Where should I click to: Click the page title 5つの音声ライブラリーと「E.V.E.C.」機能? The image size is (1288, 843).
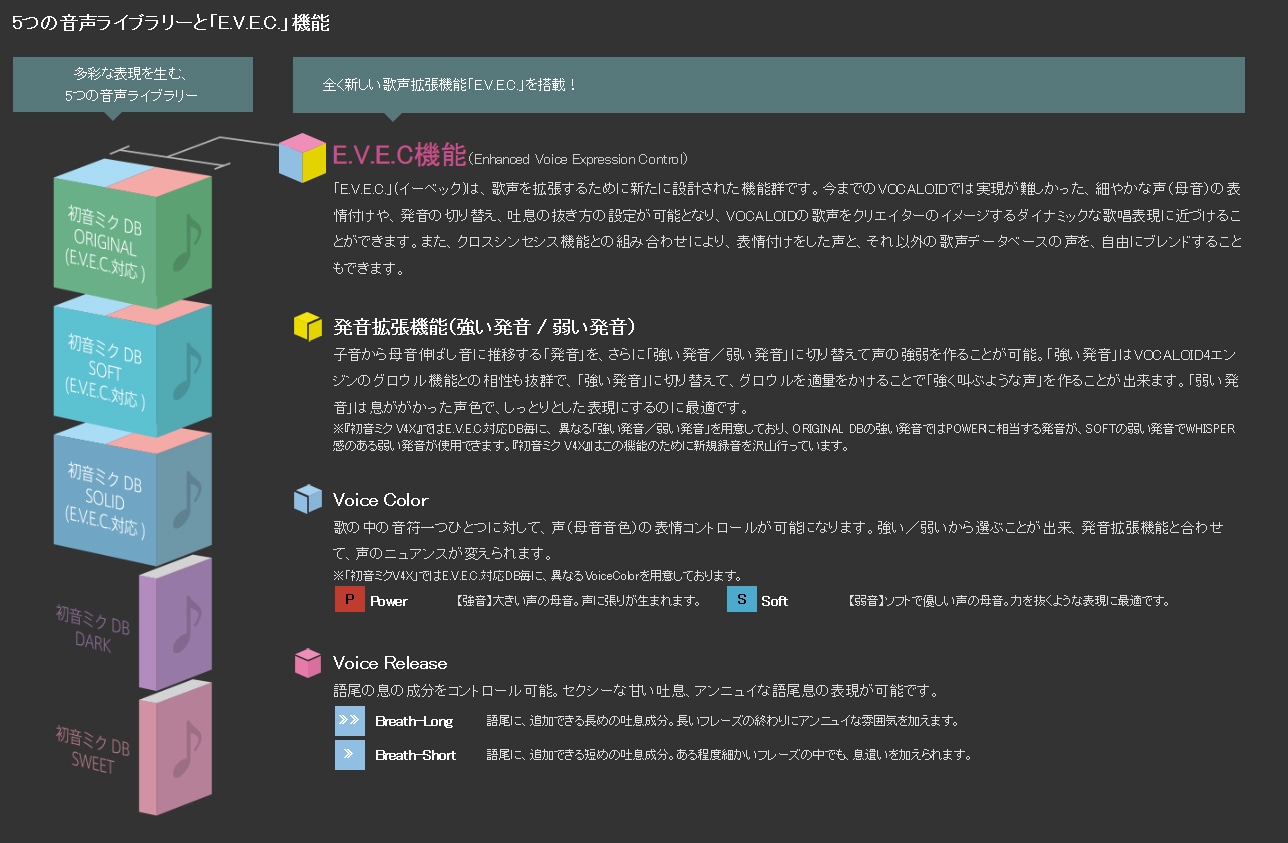tap(170, 23)
